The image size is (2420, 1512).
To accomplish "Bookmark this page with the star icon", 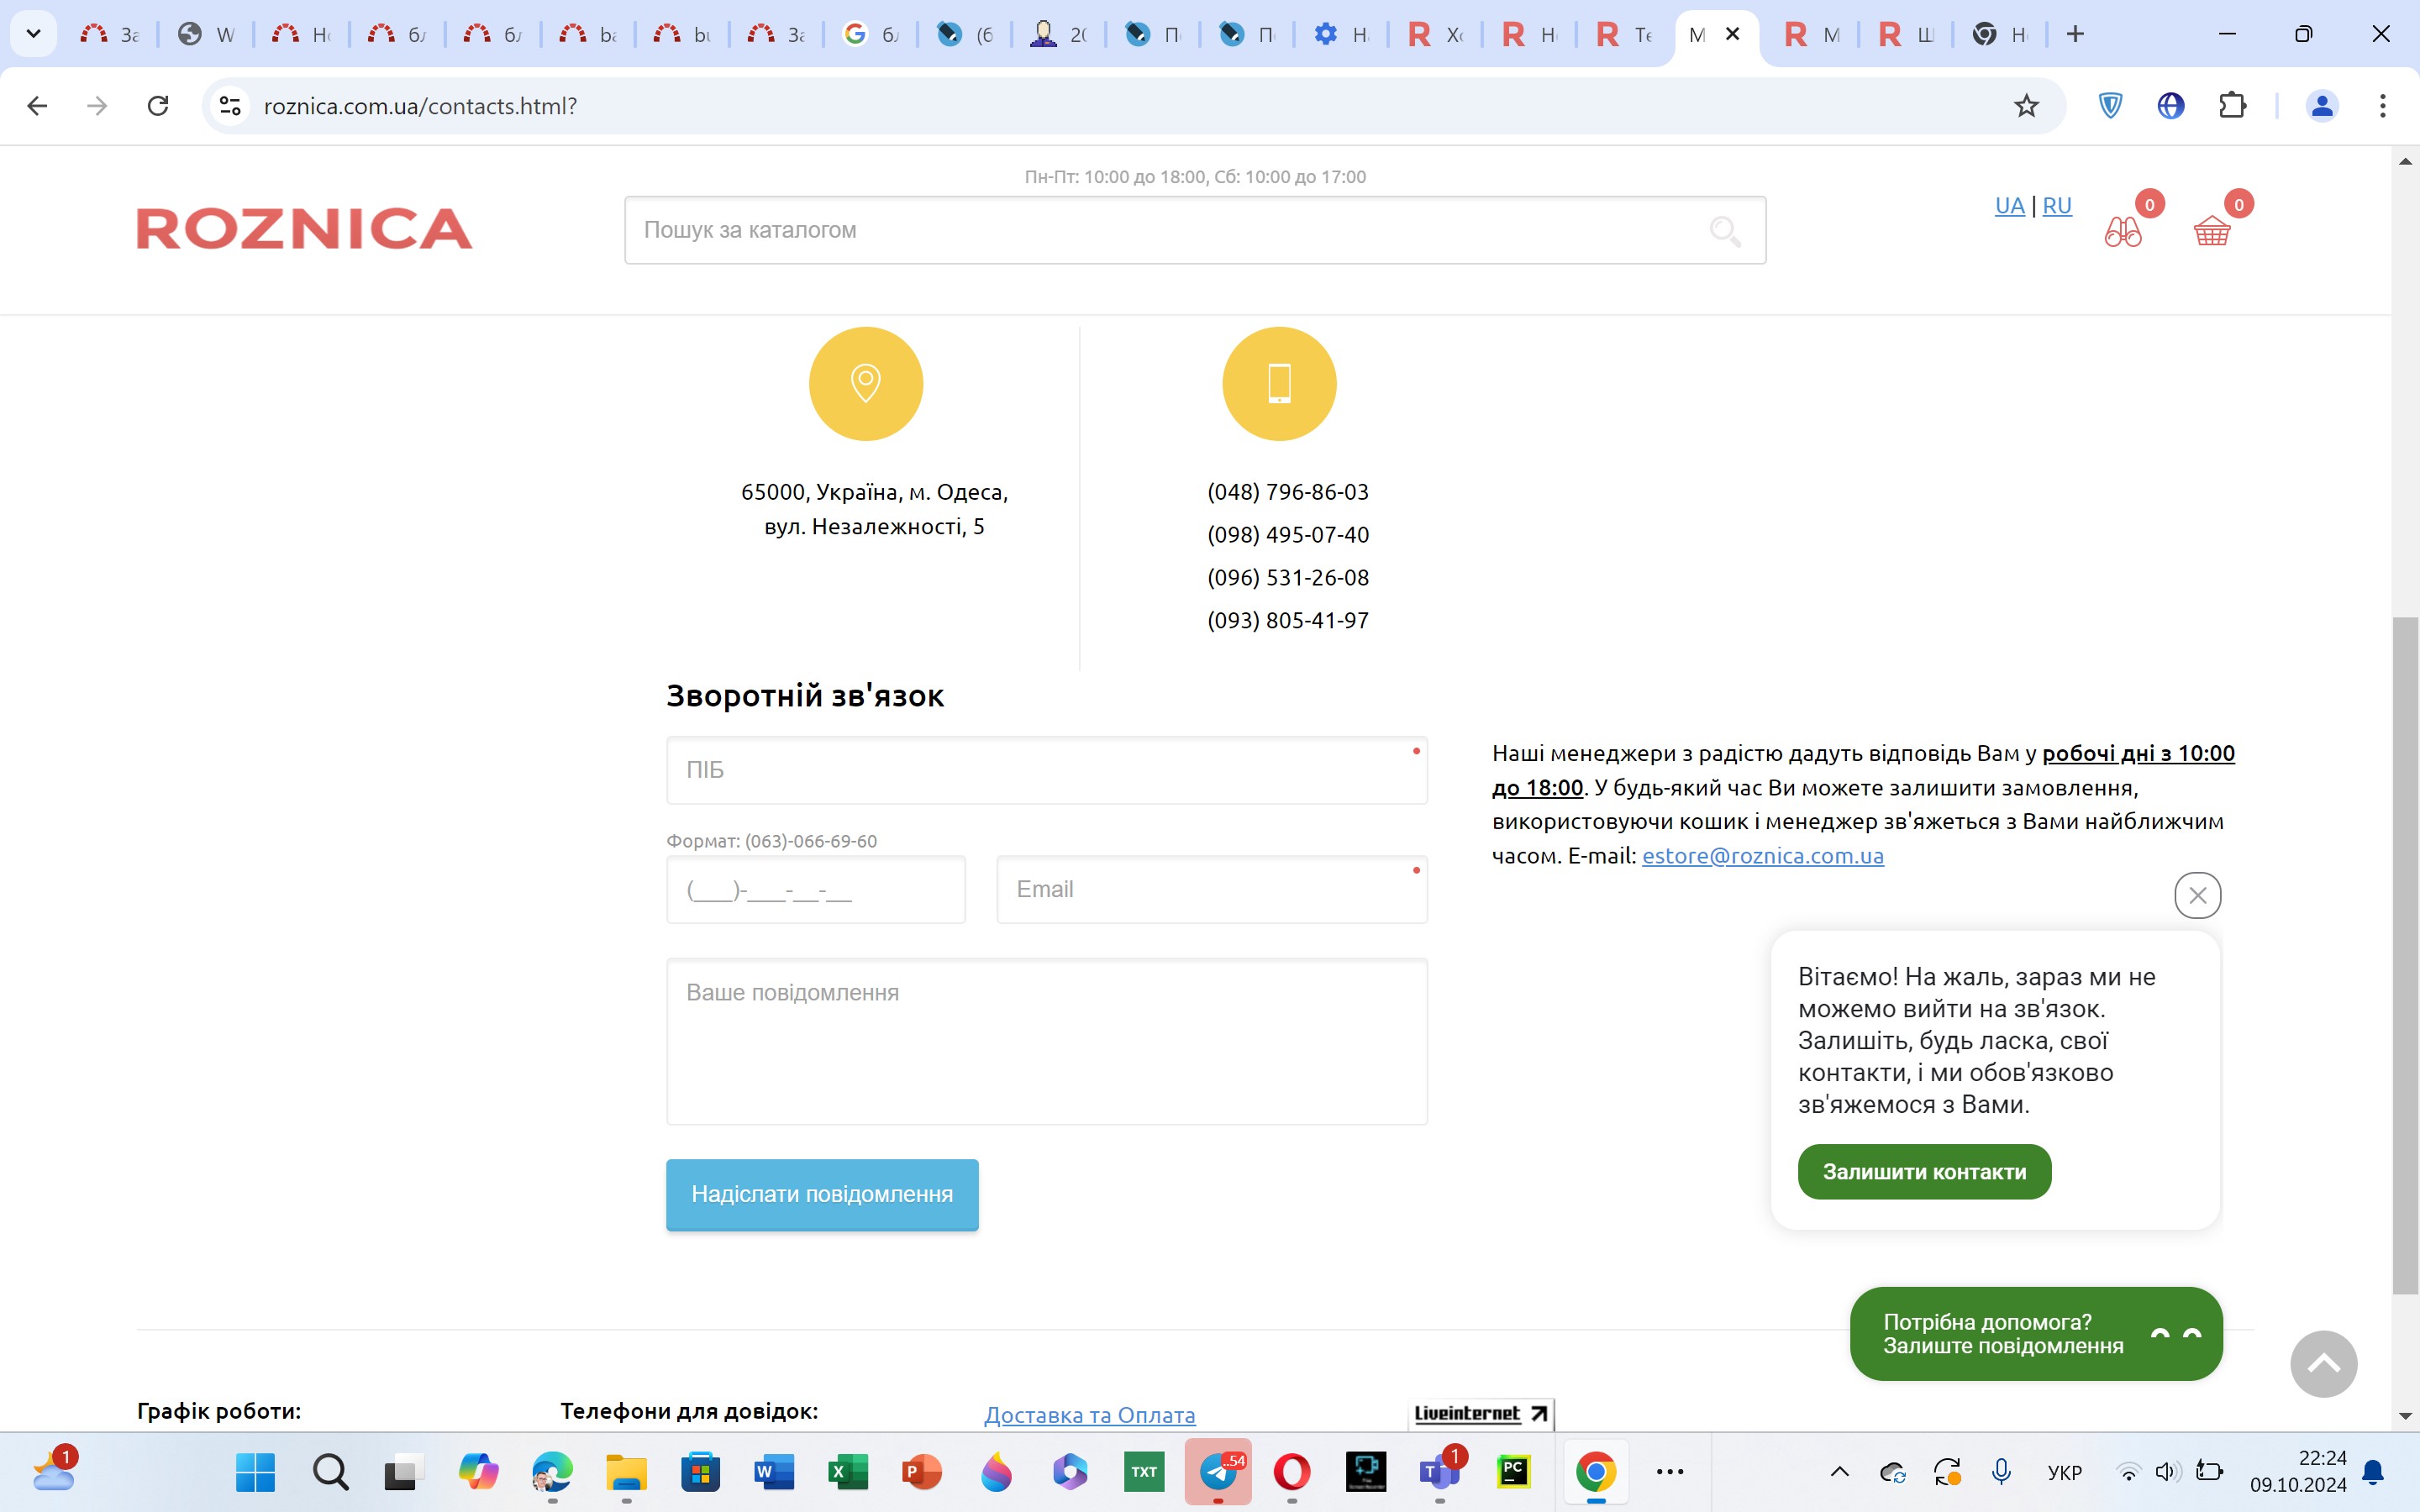I will [2026, 106].
